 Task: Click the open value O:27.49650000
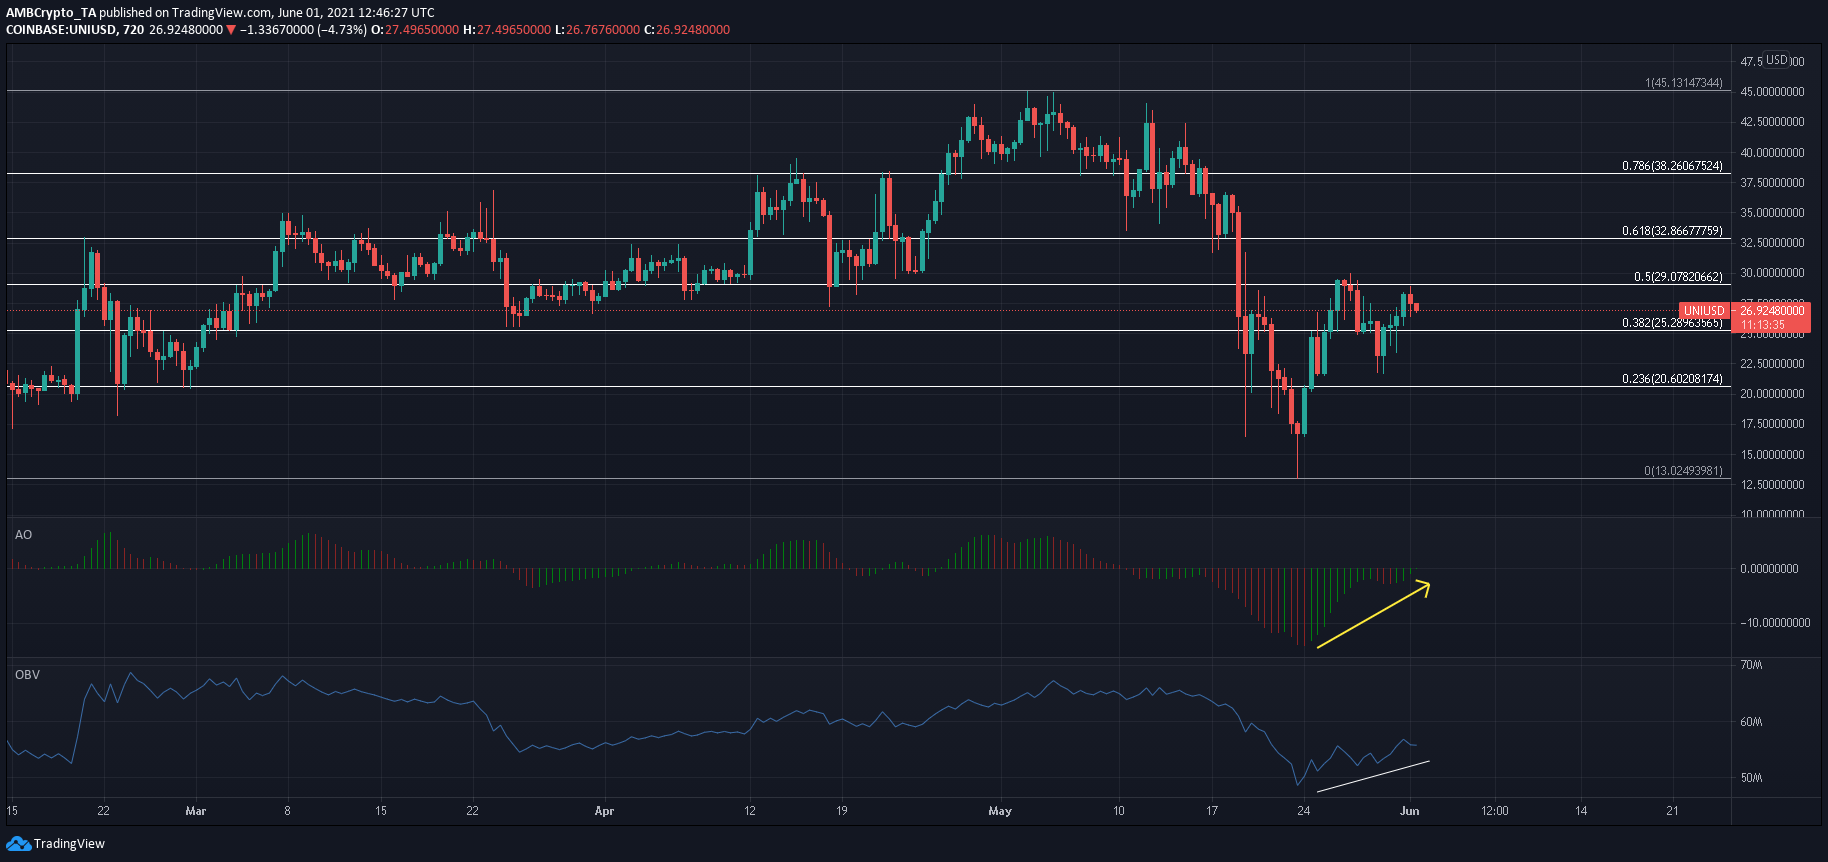tap(415, 30)
